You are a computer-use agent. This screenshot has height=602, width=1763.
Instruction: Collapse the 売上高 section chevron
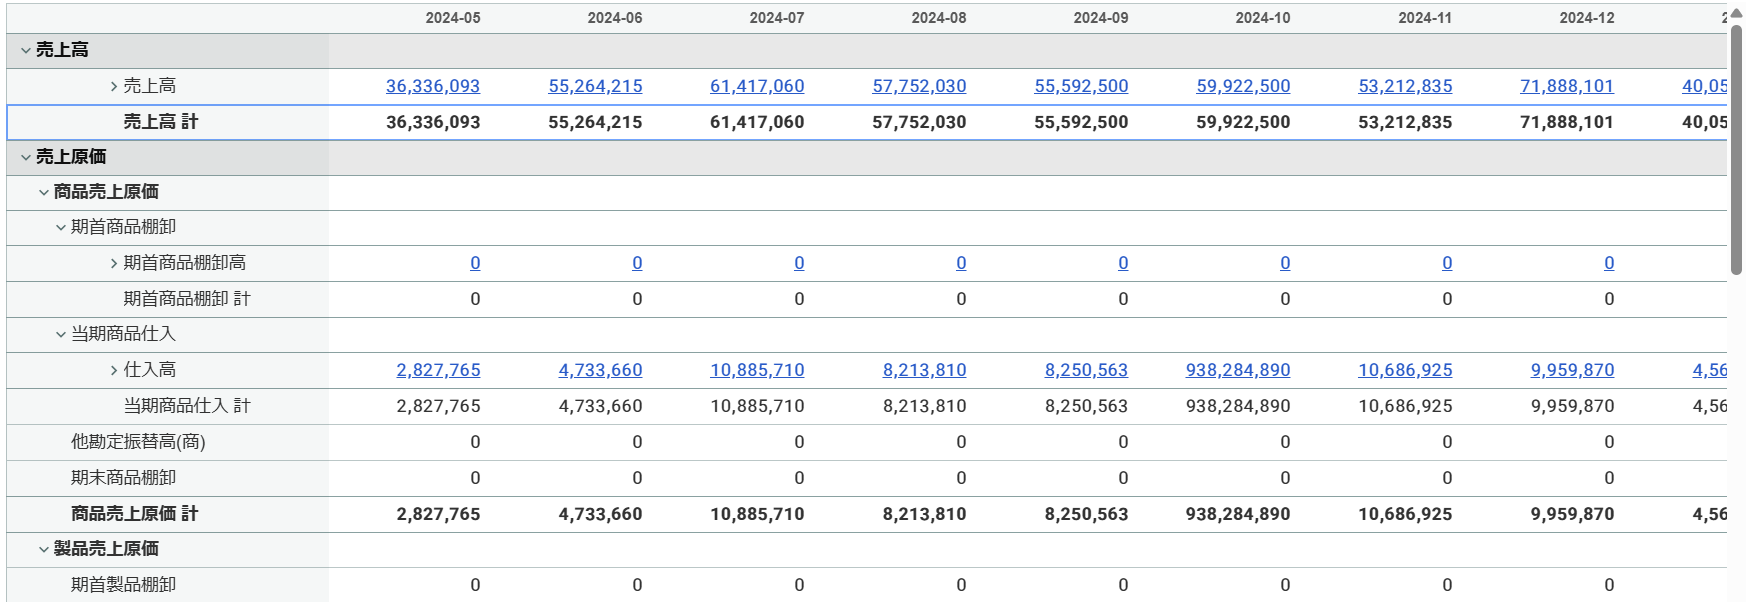[26, 50]
